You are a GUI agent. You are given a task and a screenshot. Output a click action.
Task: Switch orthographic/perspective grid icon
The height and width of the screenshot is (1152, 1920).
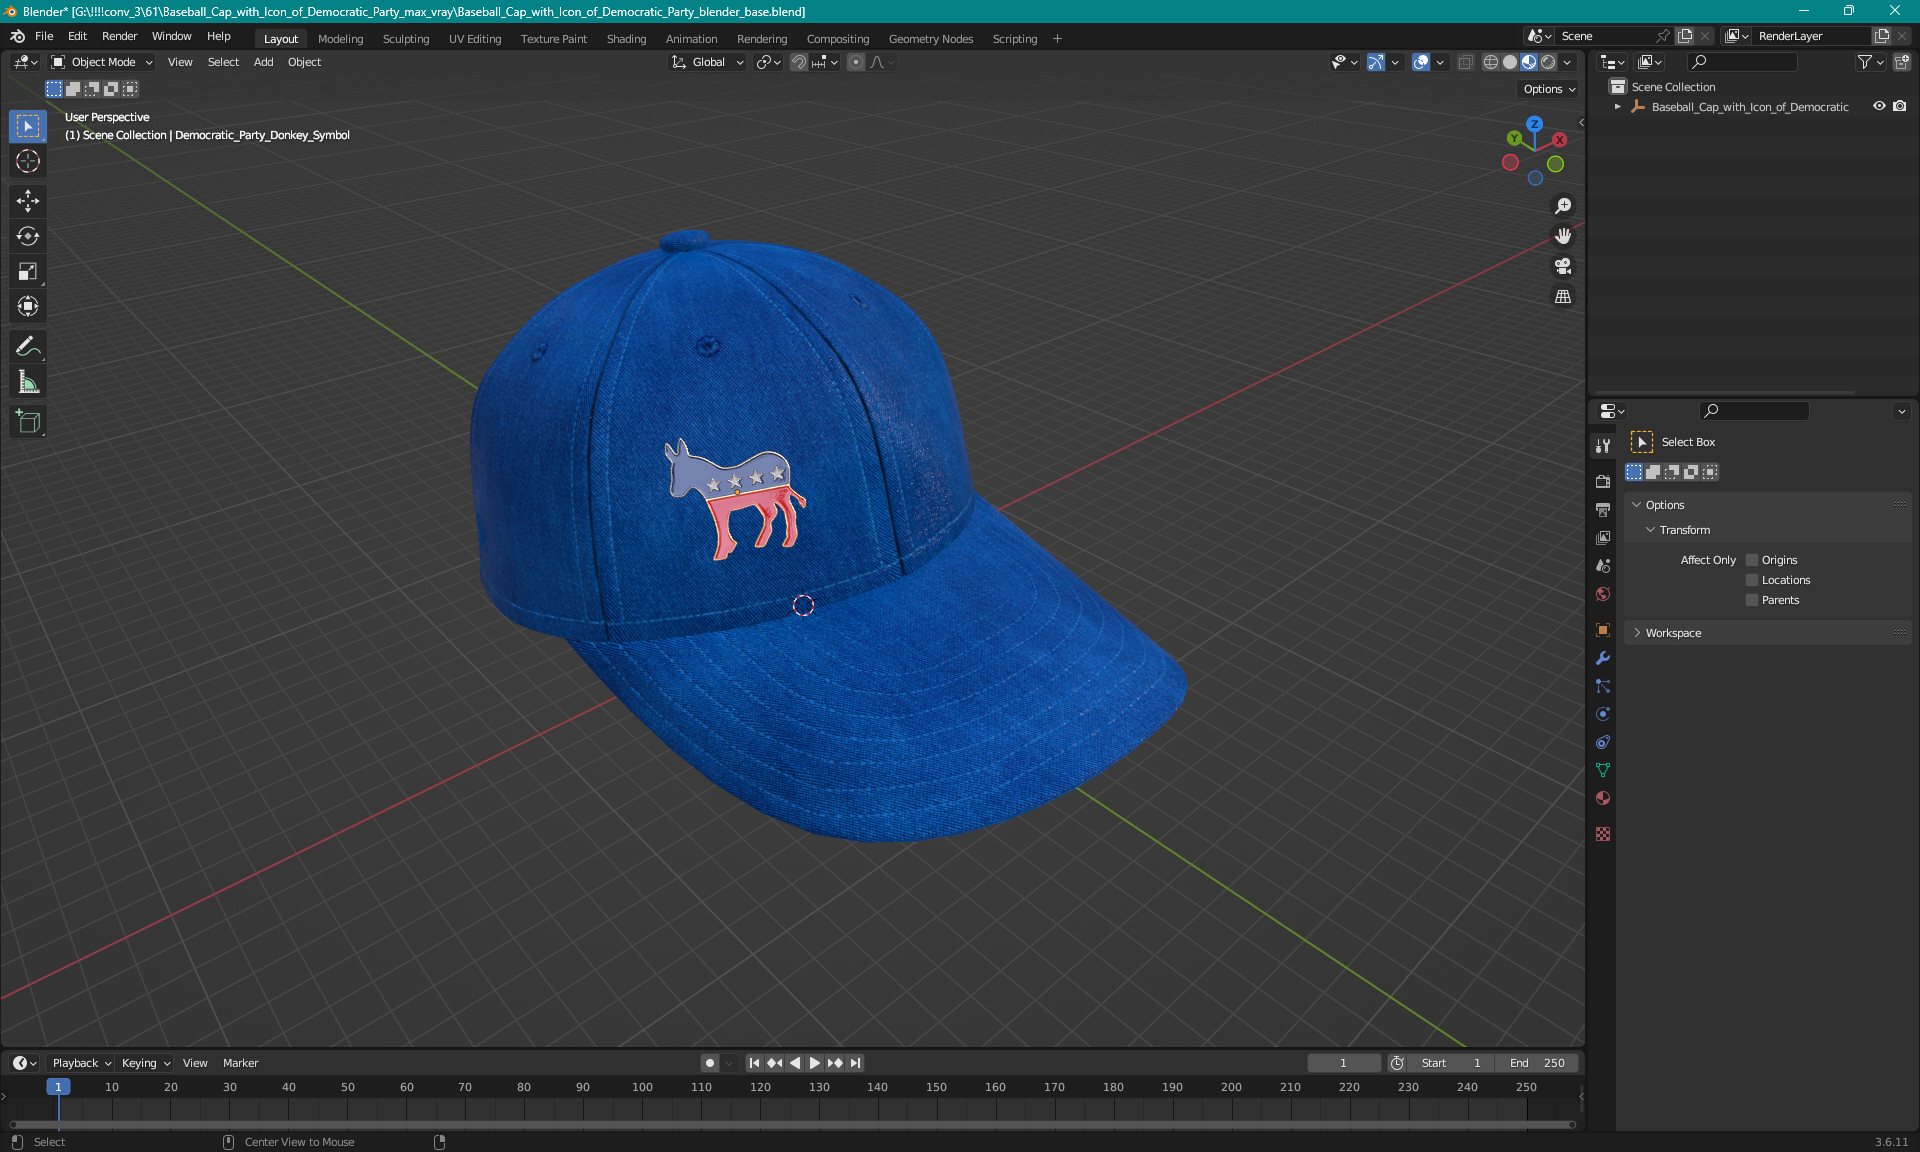1562,296
